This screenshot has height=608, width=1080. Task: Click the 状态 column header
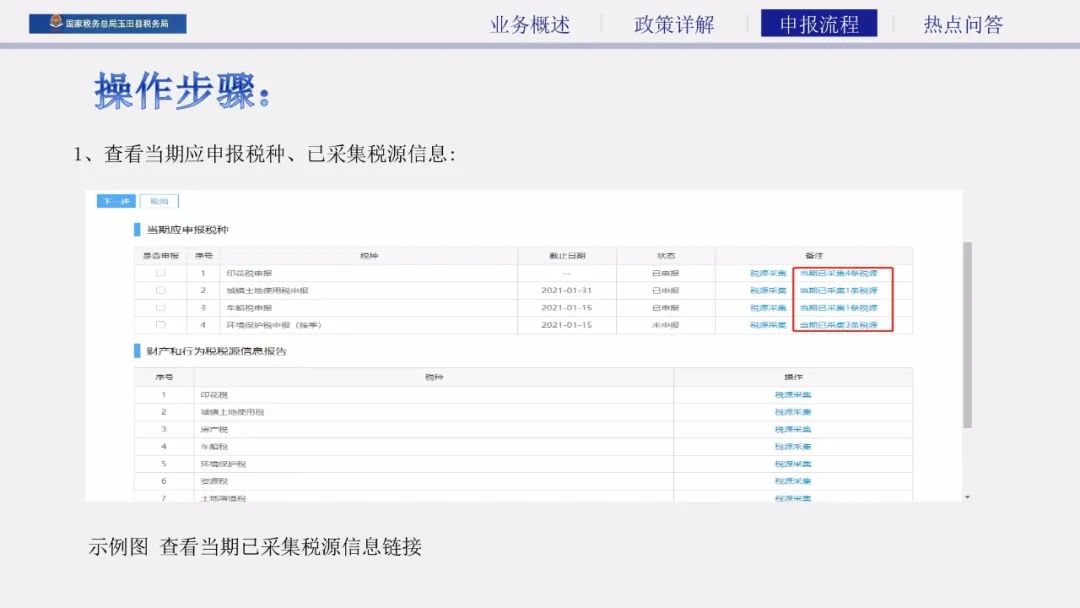click(x=666, y=255)
